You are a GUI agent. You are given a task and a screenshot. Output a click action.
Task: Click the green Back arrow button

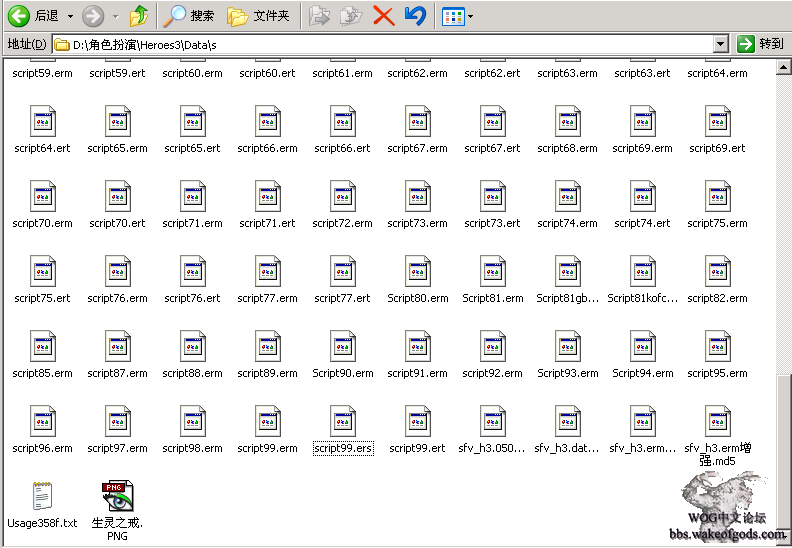(19, 16)
